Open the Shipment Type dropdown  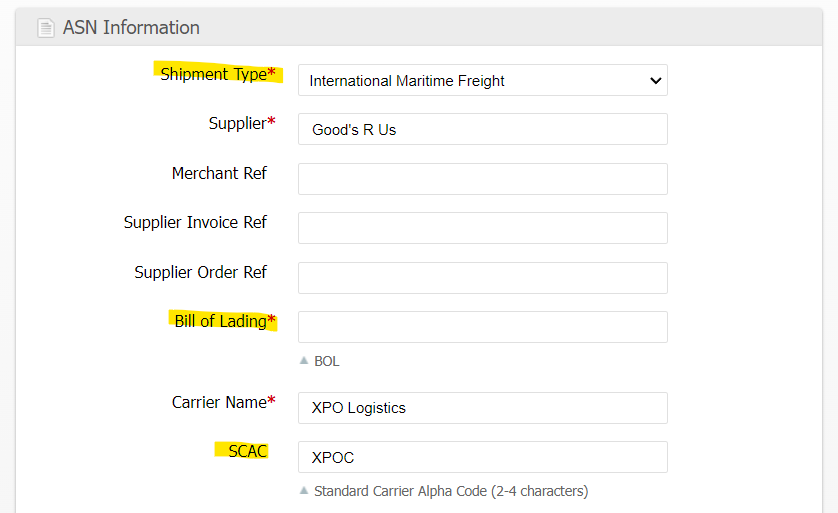click(x=482, y=81)
